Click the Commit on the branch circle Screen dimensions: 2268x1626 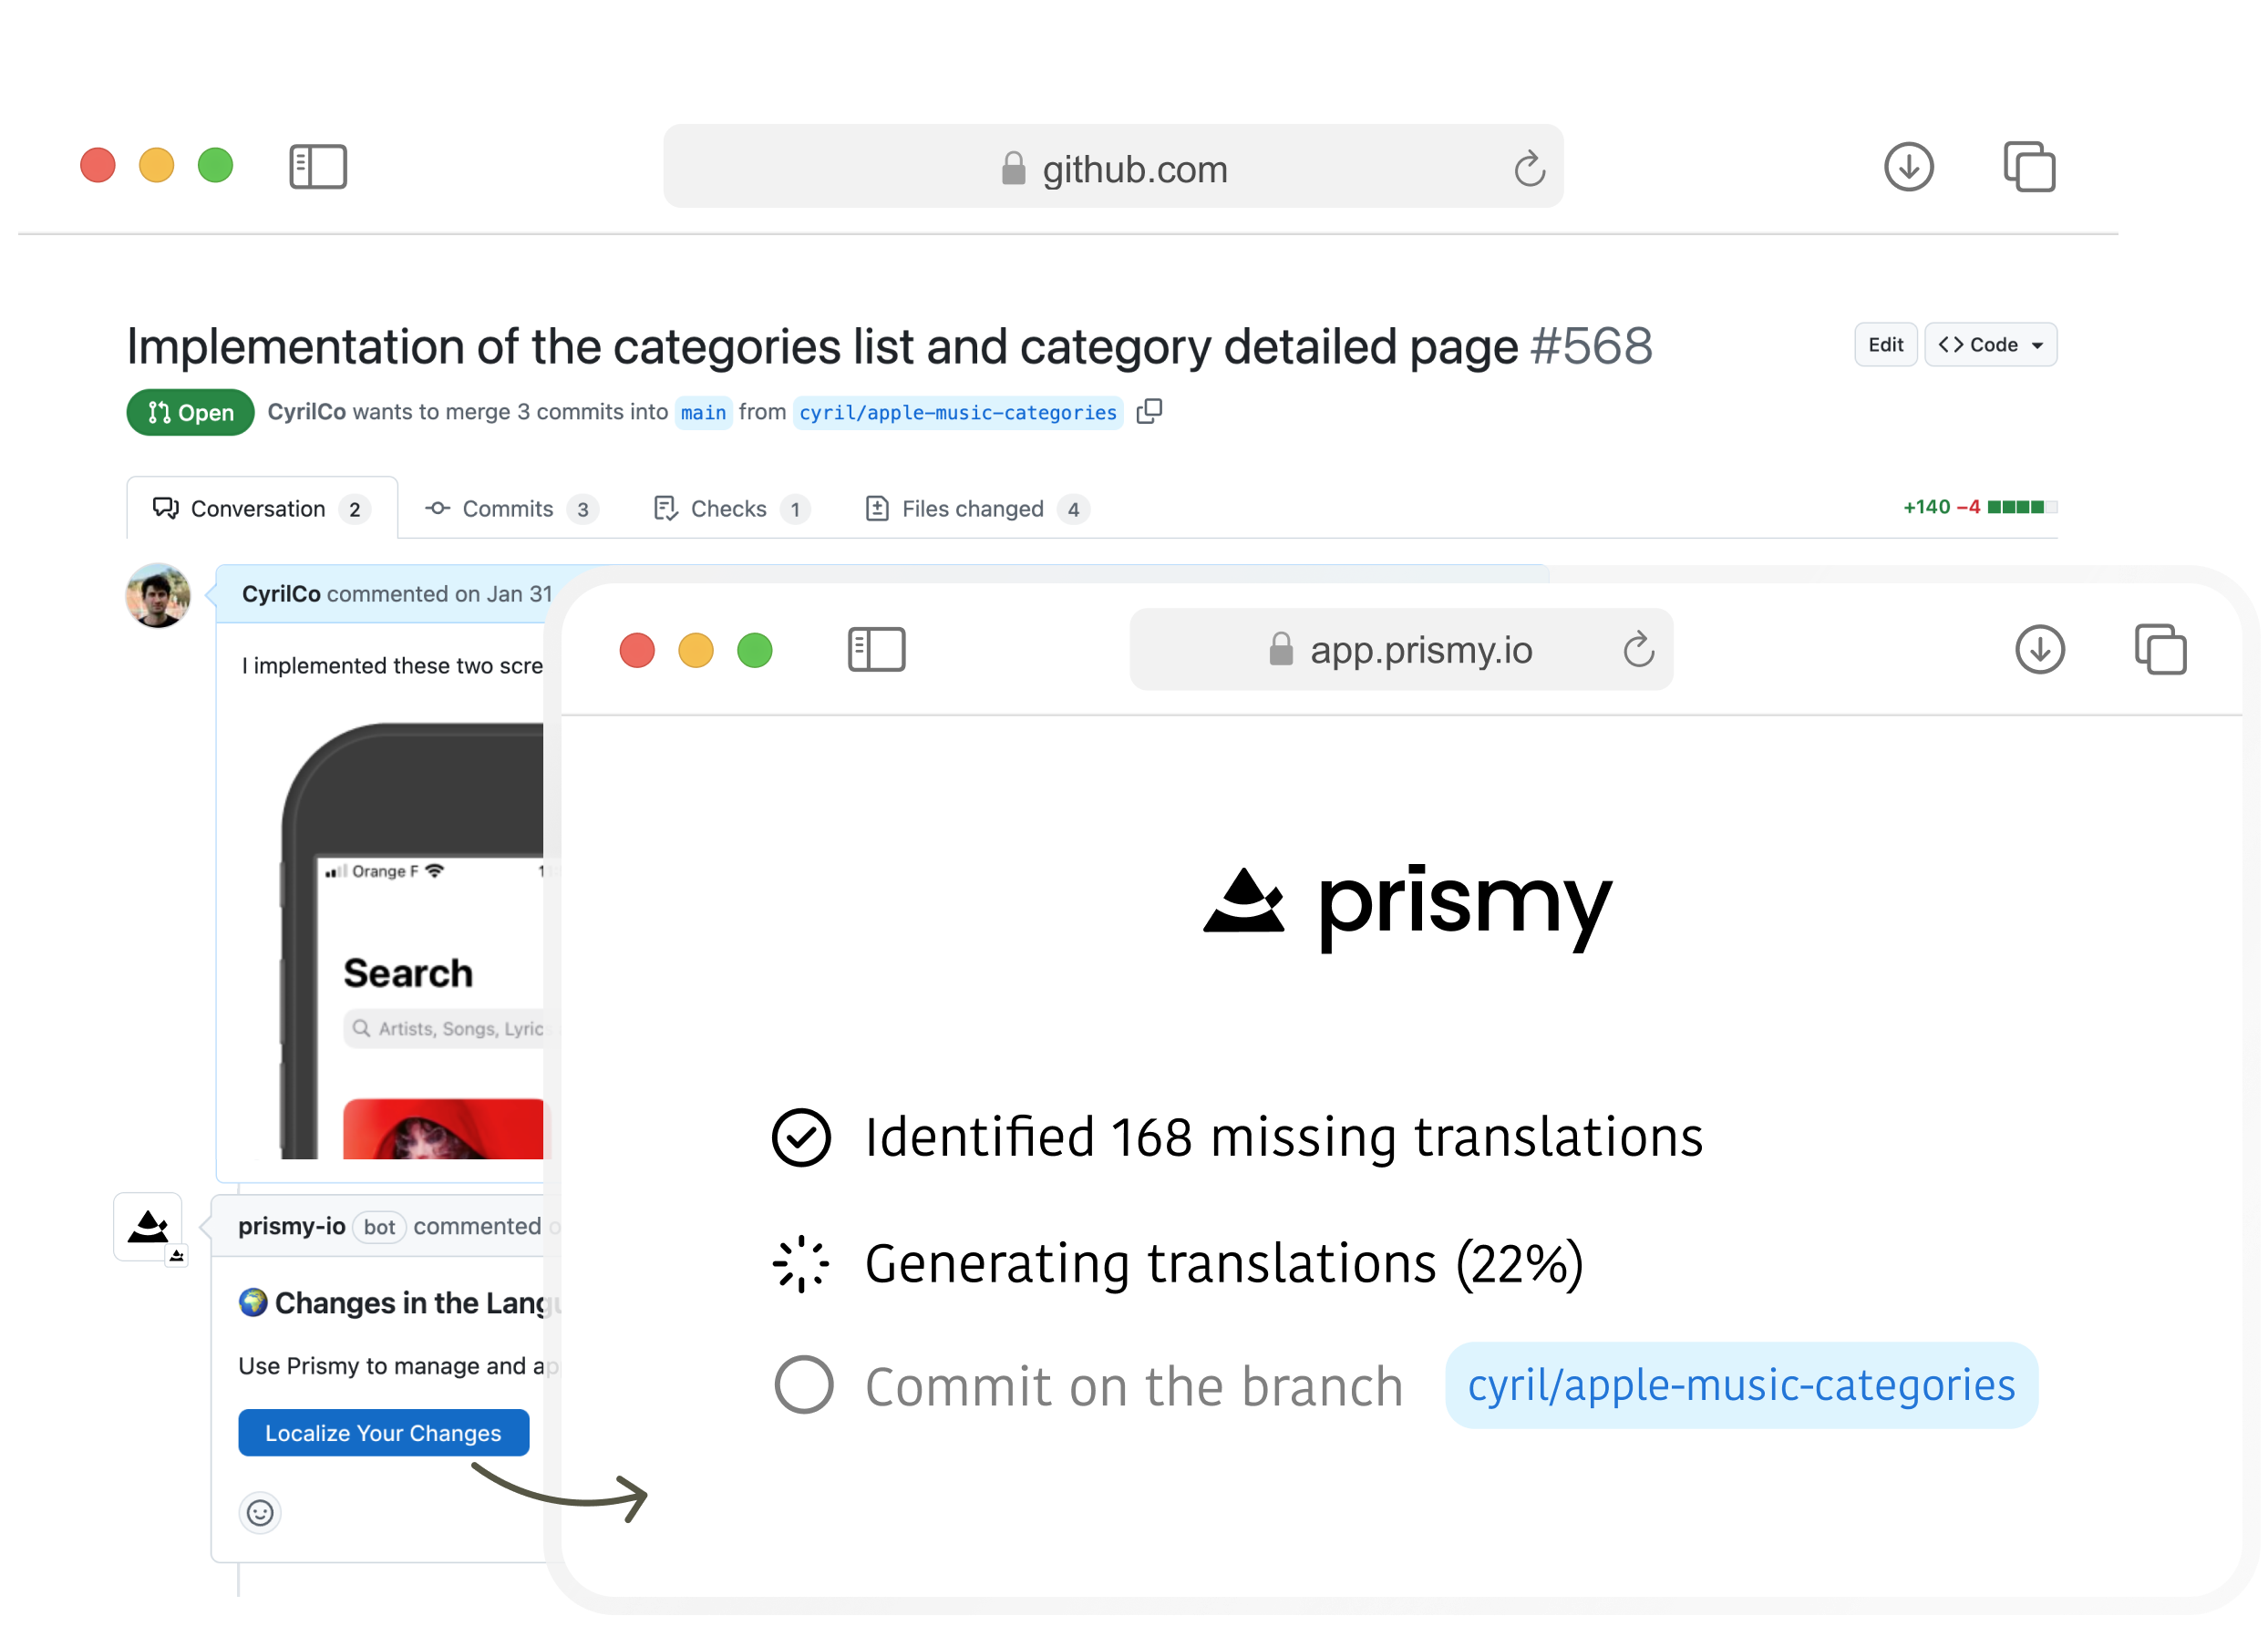(x=803, y=1385)
